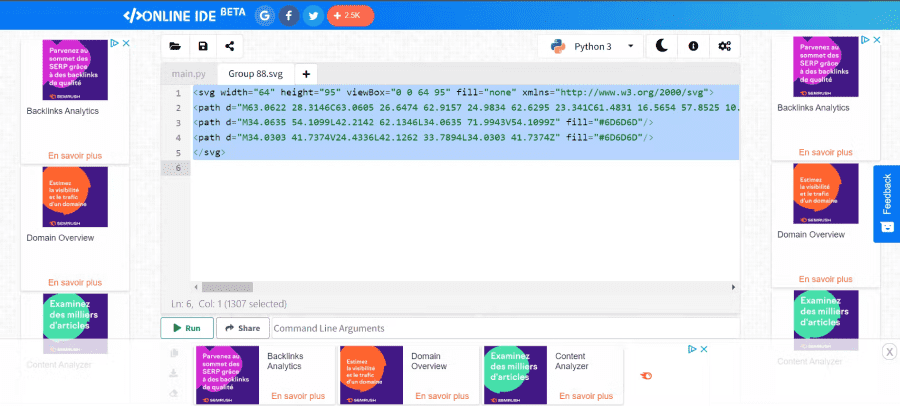Close bottom banner ad blue X icon

pos(704,349)
